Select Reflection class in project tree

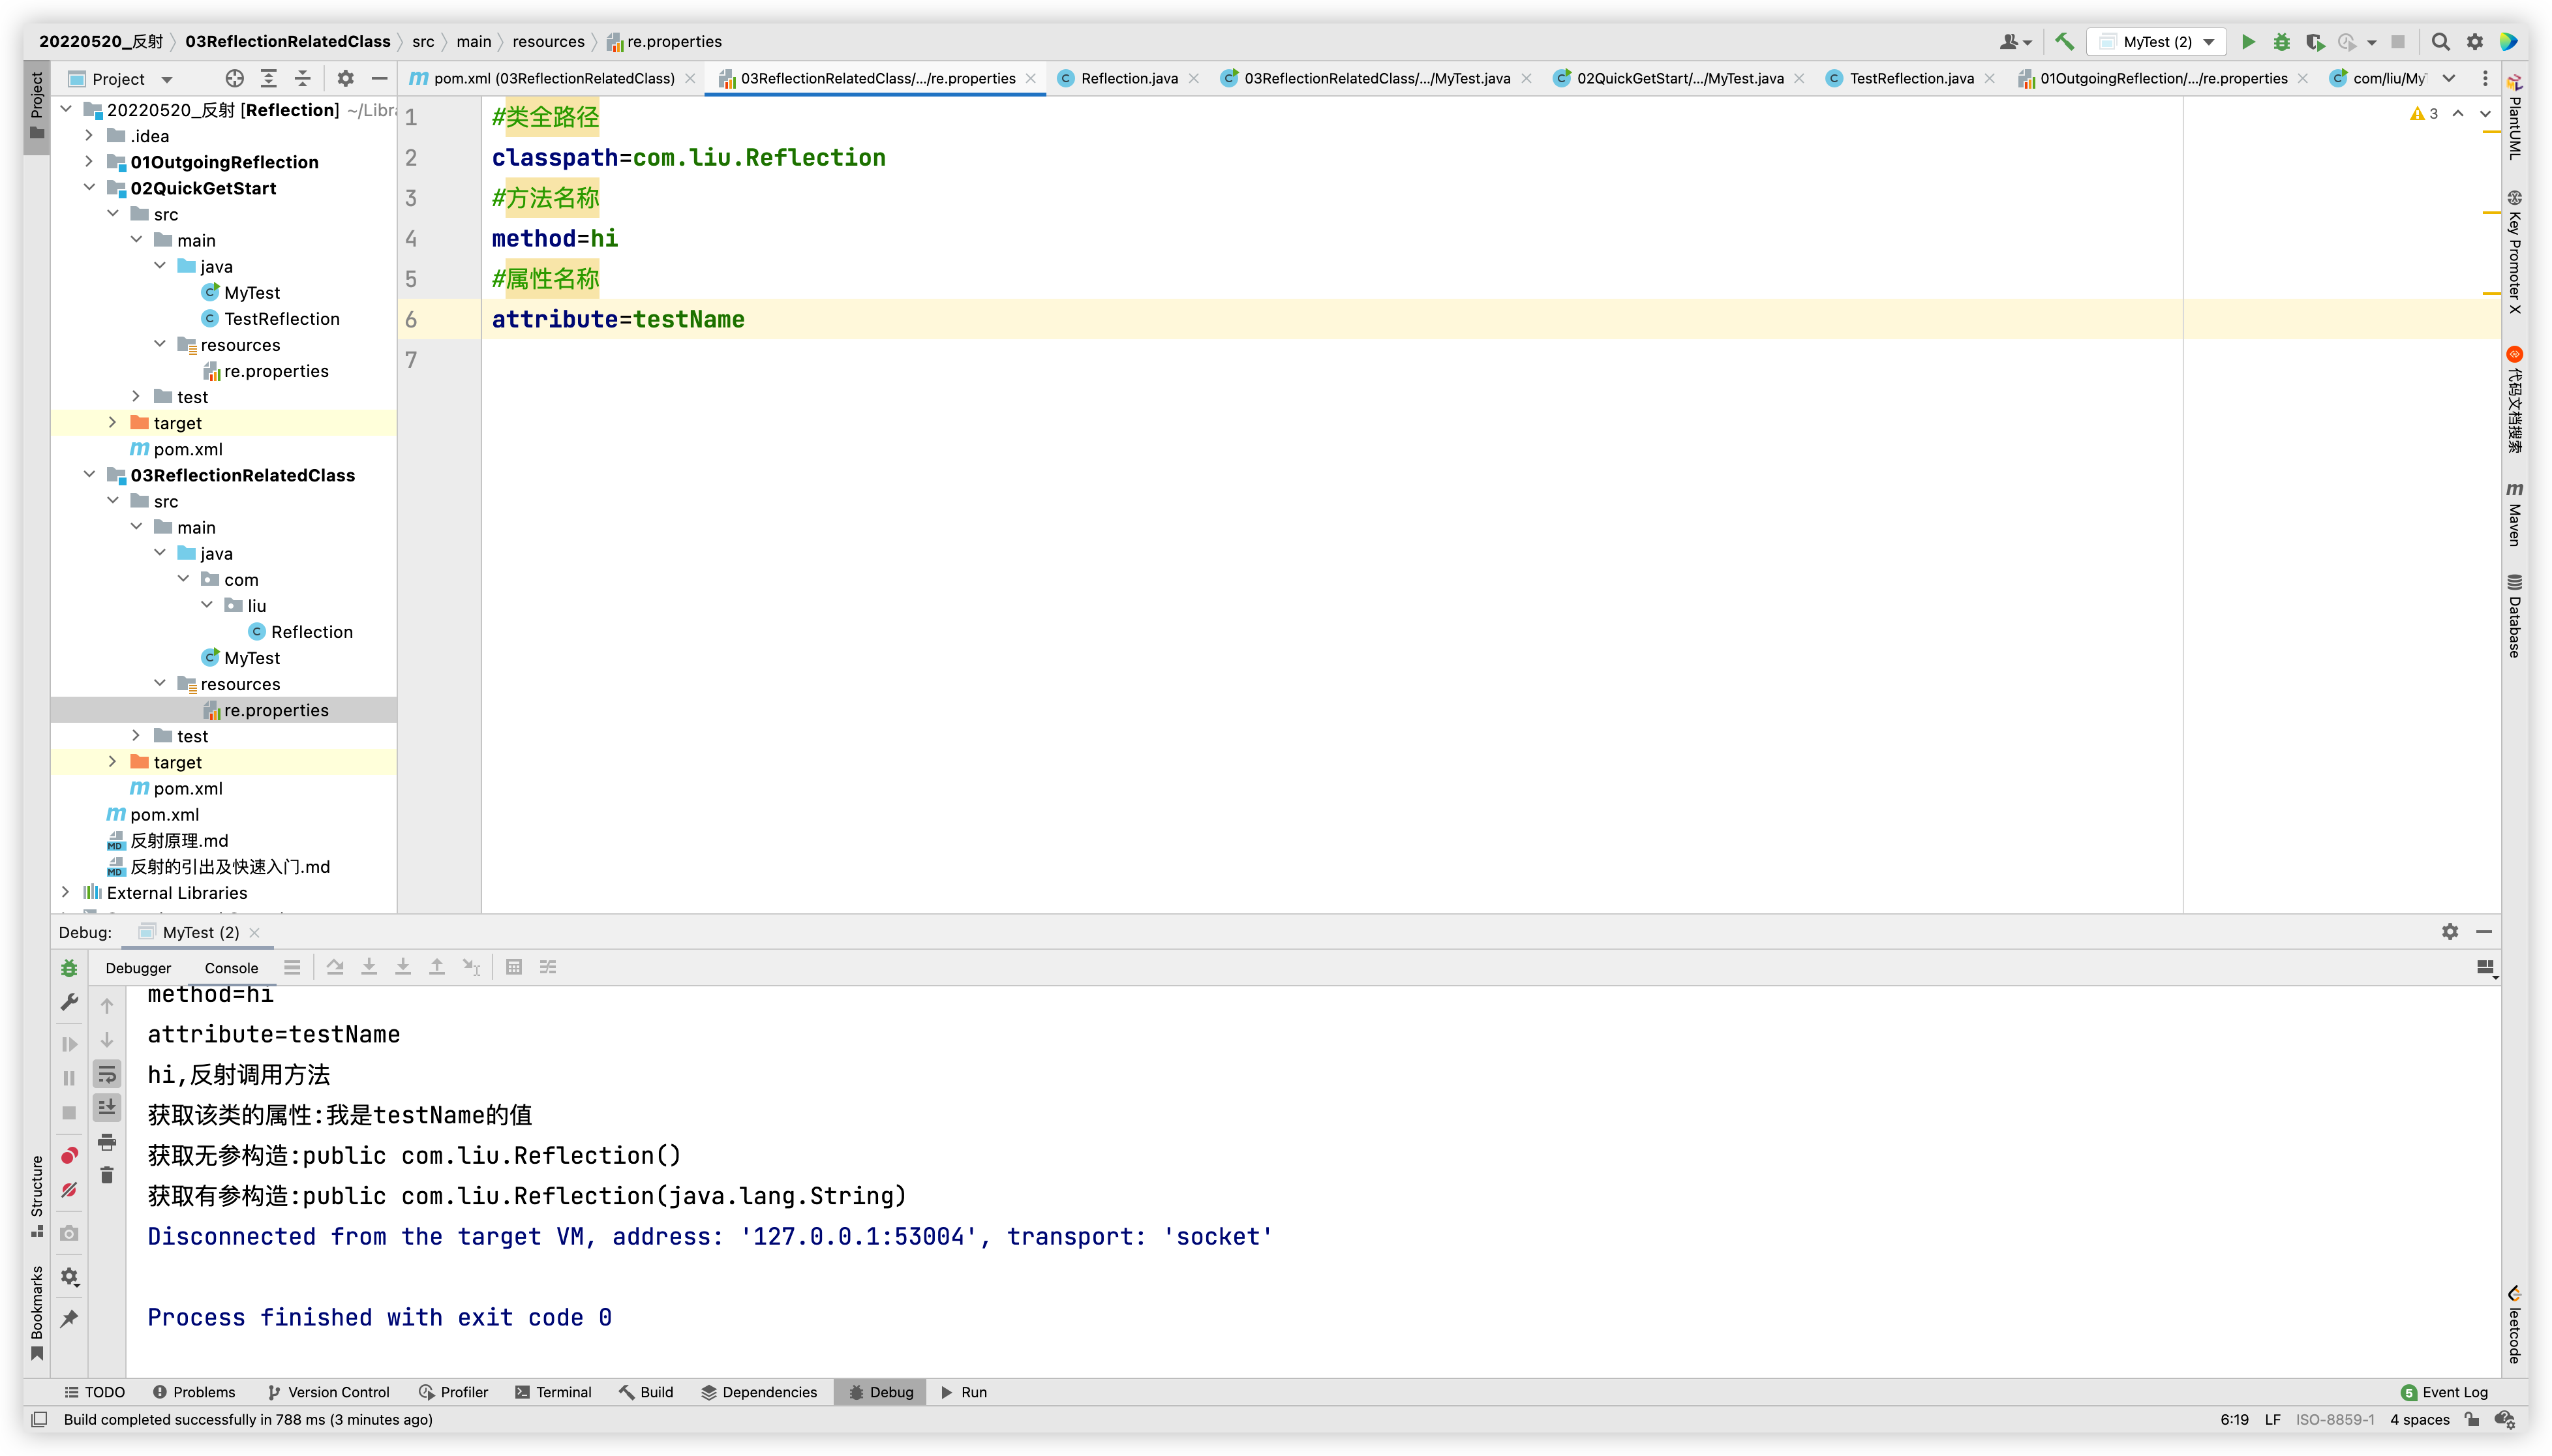point(311,631)
